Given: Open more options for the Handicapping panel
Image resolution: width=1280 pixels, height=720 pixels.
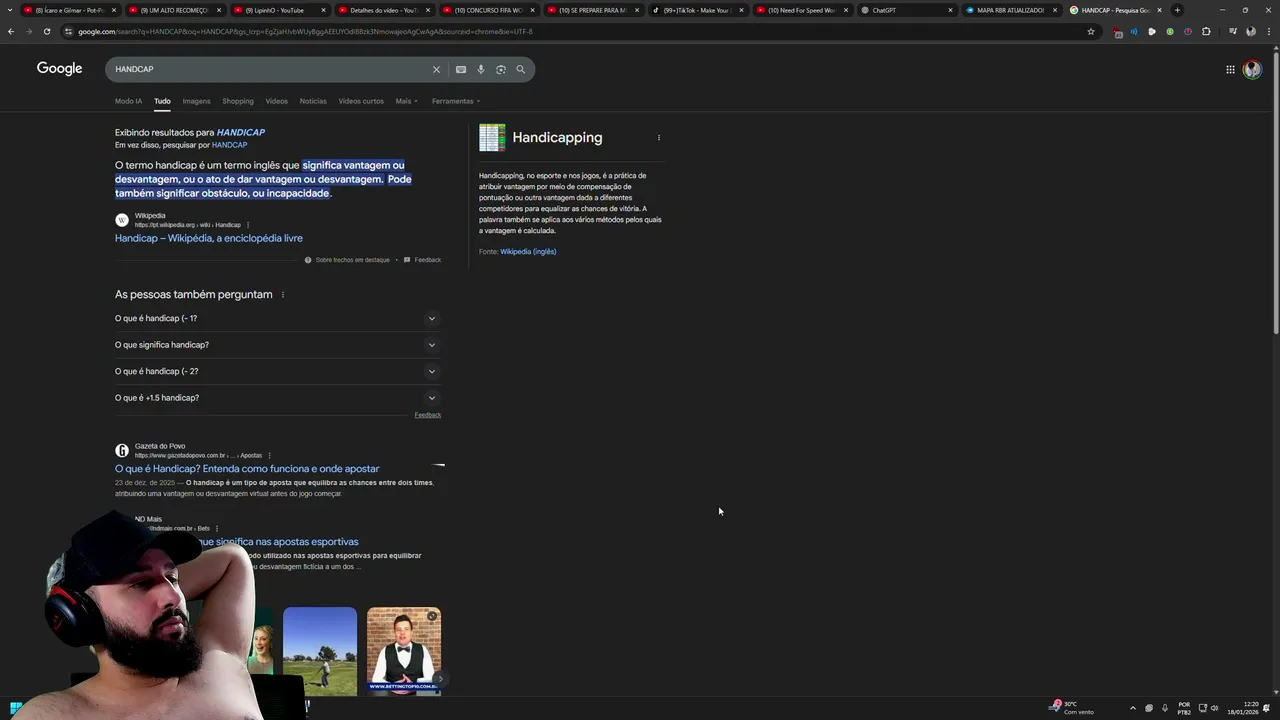Looking at the screenshot, I should coord(658,138).
